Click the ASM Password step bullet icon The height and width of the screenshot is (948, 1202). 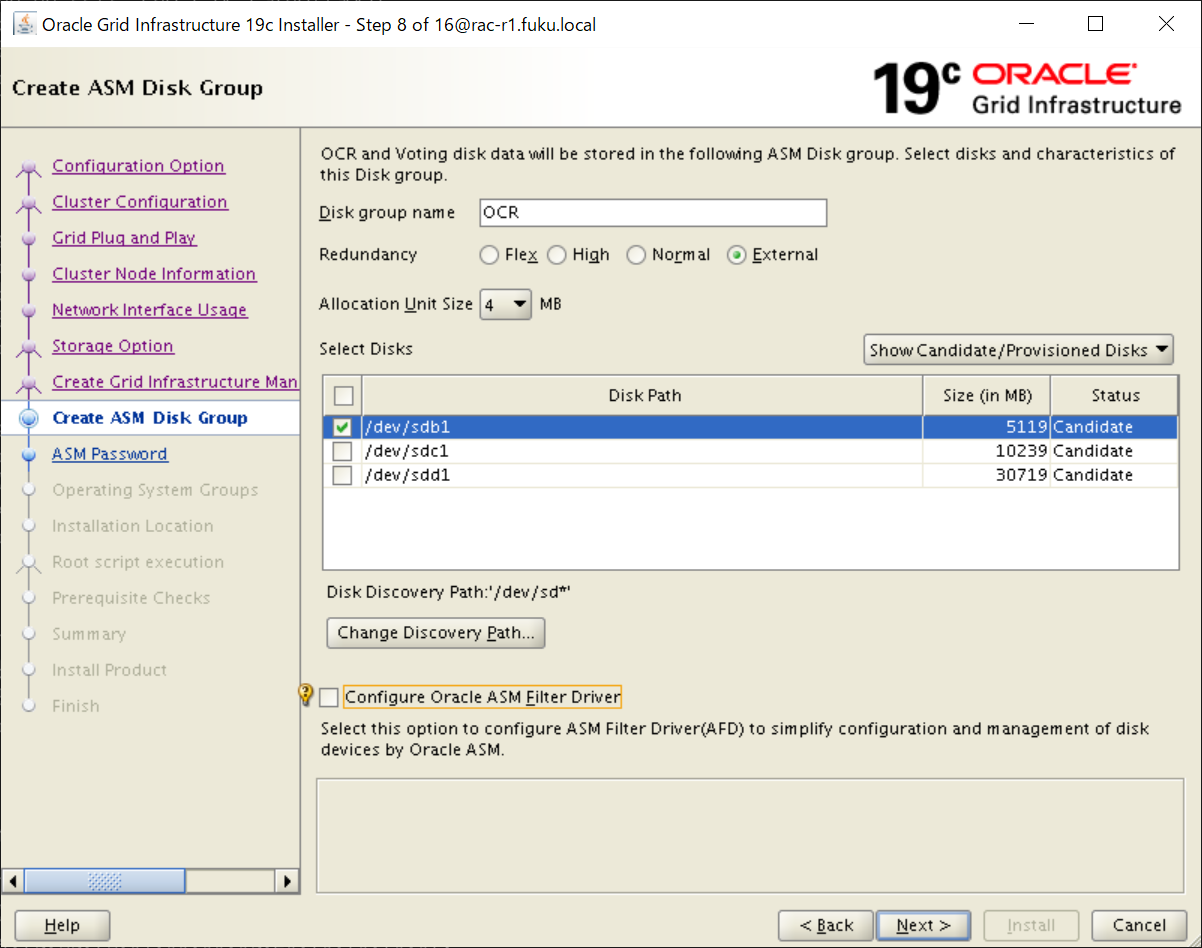[x=29, y=454]
